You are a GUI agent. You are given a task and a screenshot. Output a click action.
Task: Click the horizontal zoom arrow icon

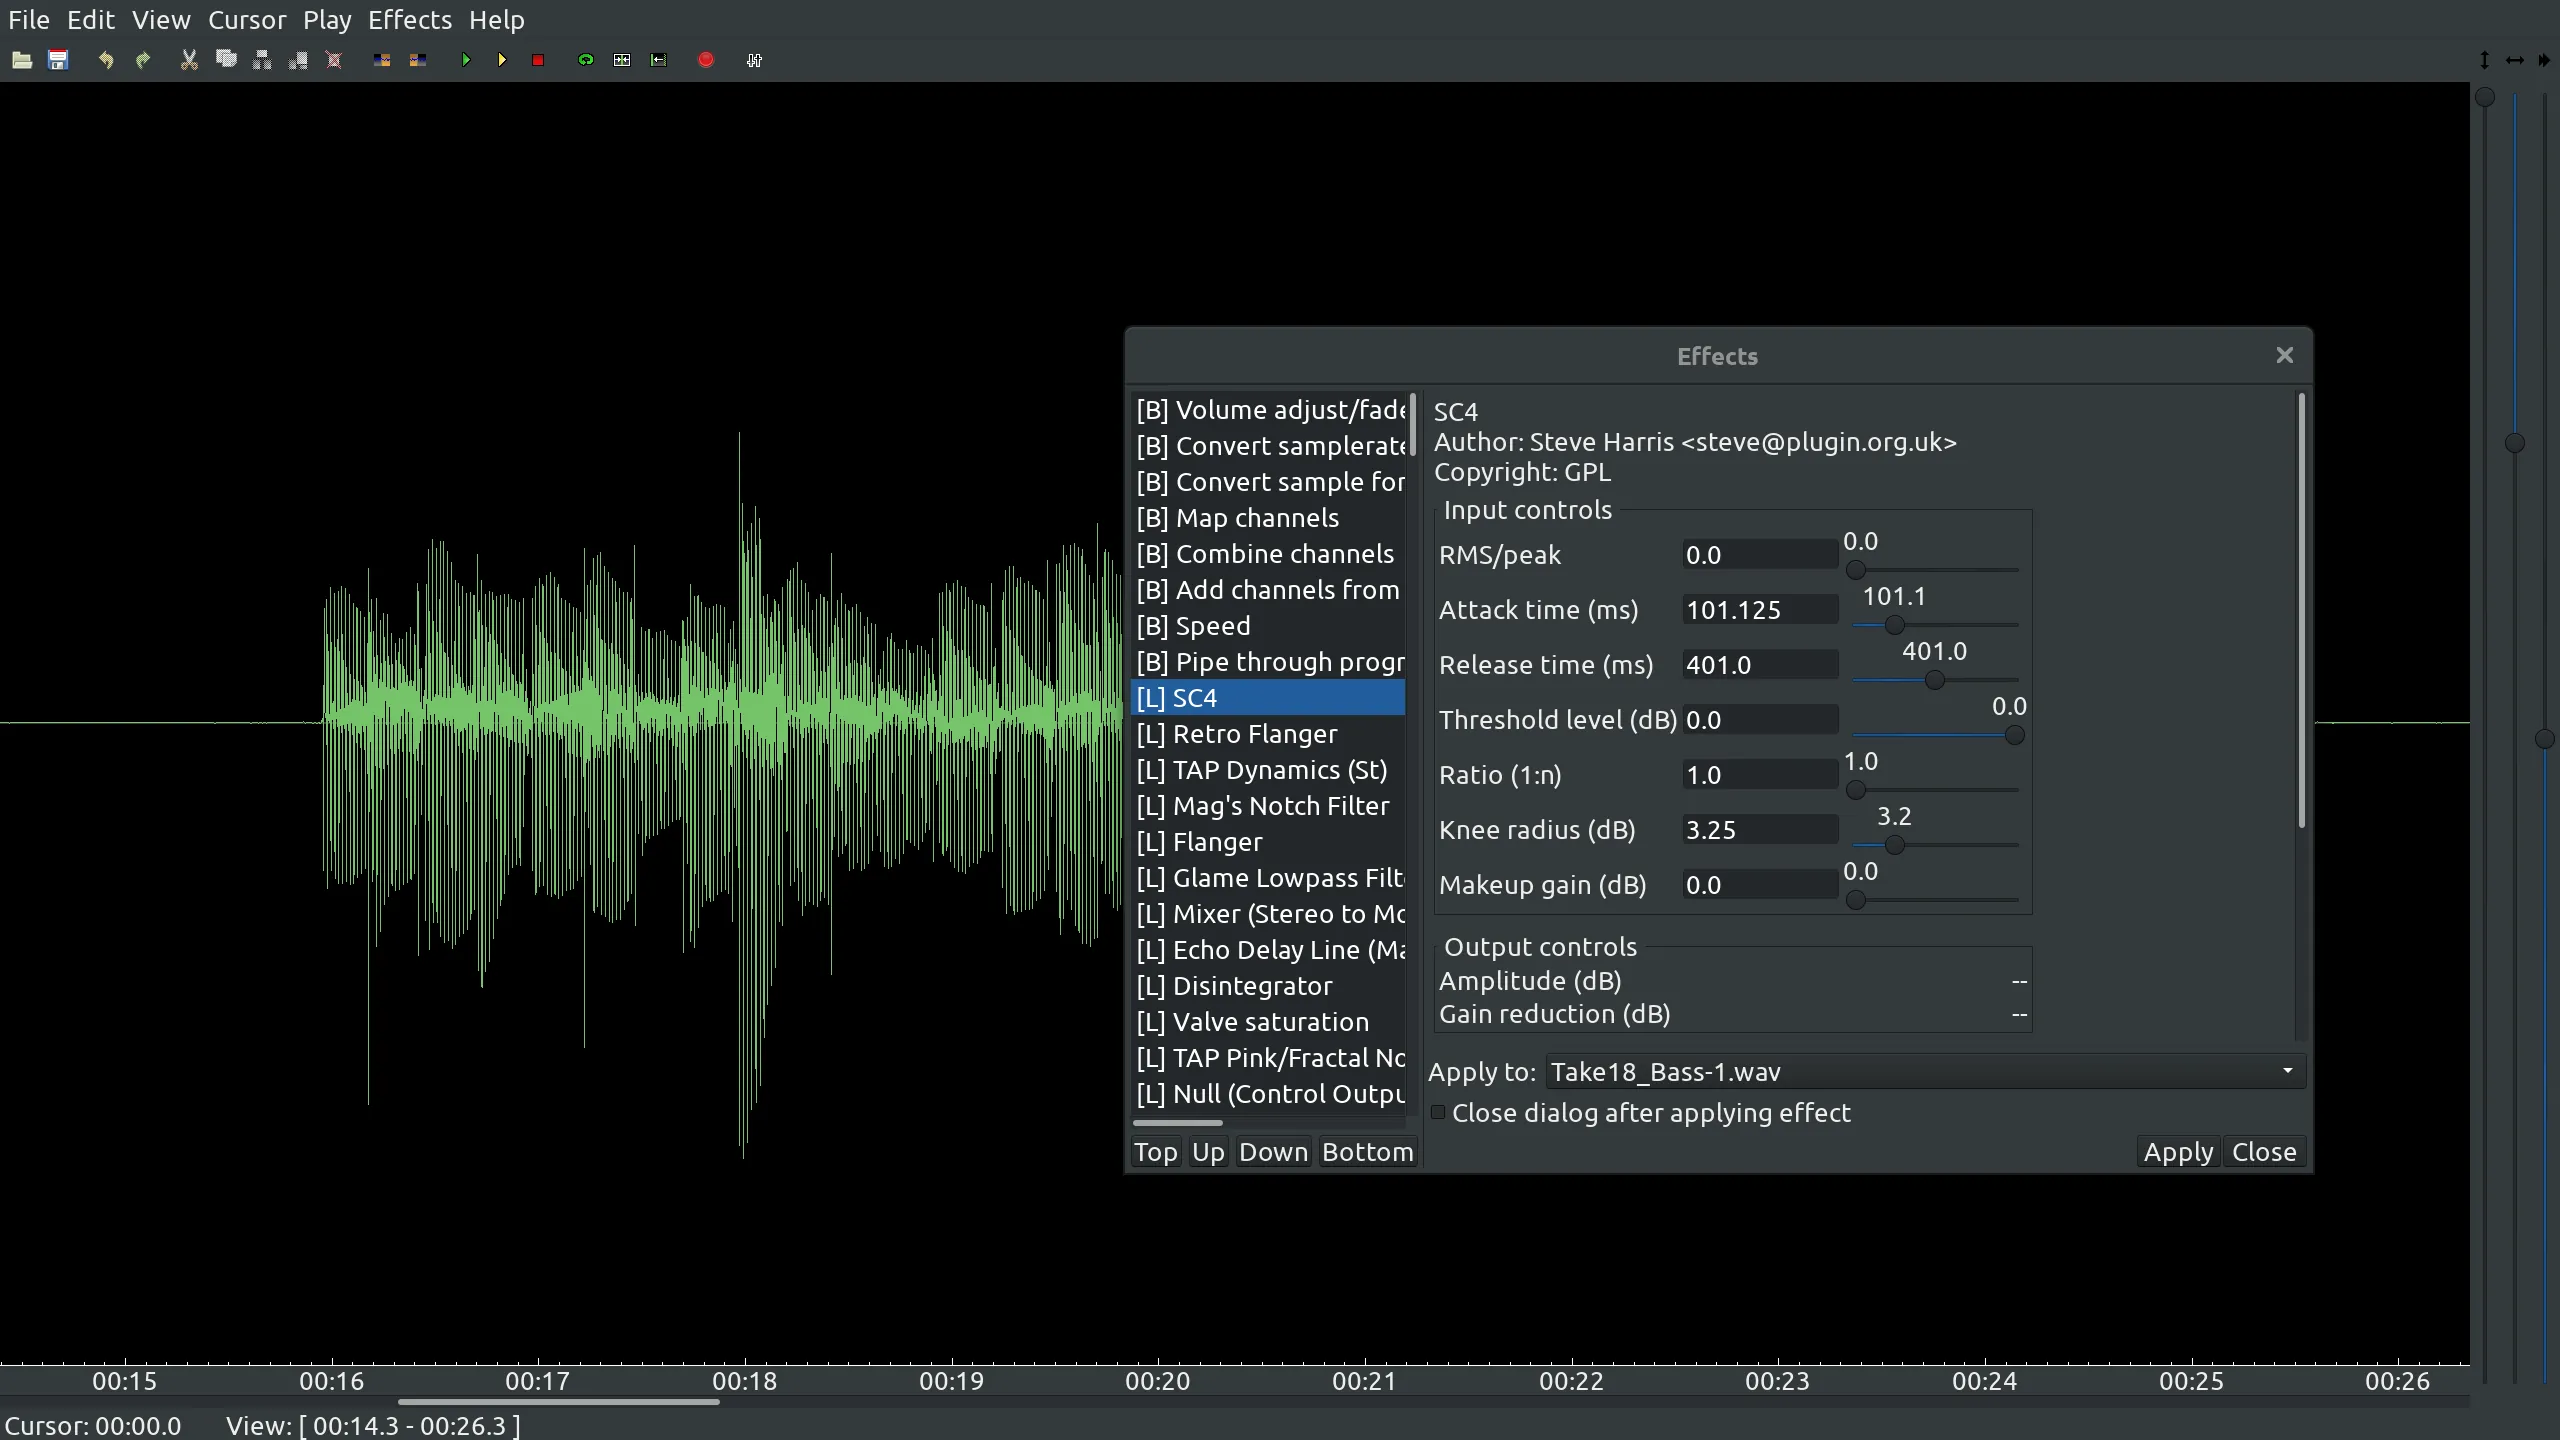tap(2515, 60)
